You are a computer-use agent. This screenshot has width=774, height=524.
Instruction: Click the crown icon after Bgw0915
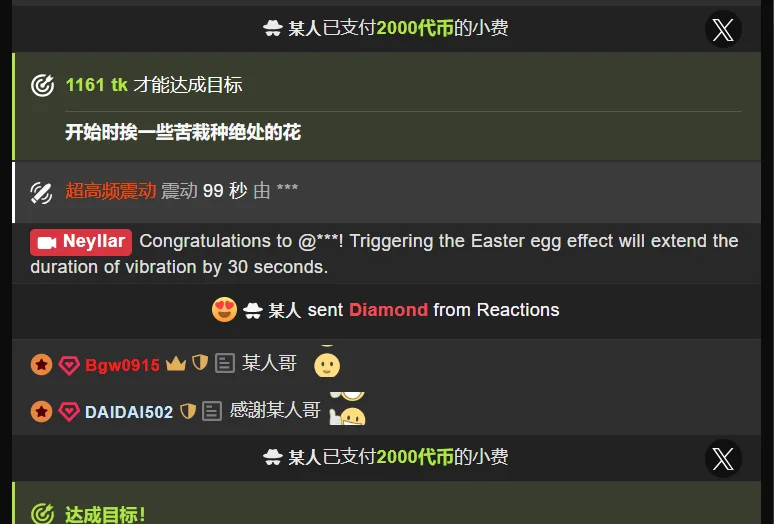176,364
